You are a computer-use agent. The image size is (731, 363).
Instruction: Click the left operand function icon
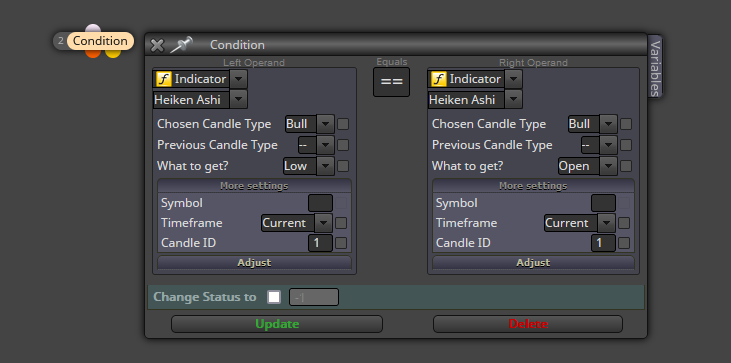pos(164,79)
